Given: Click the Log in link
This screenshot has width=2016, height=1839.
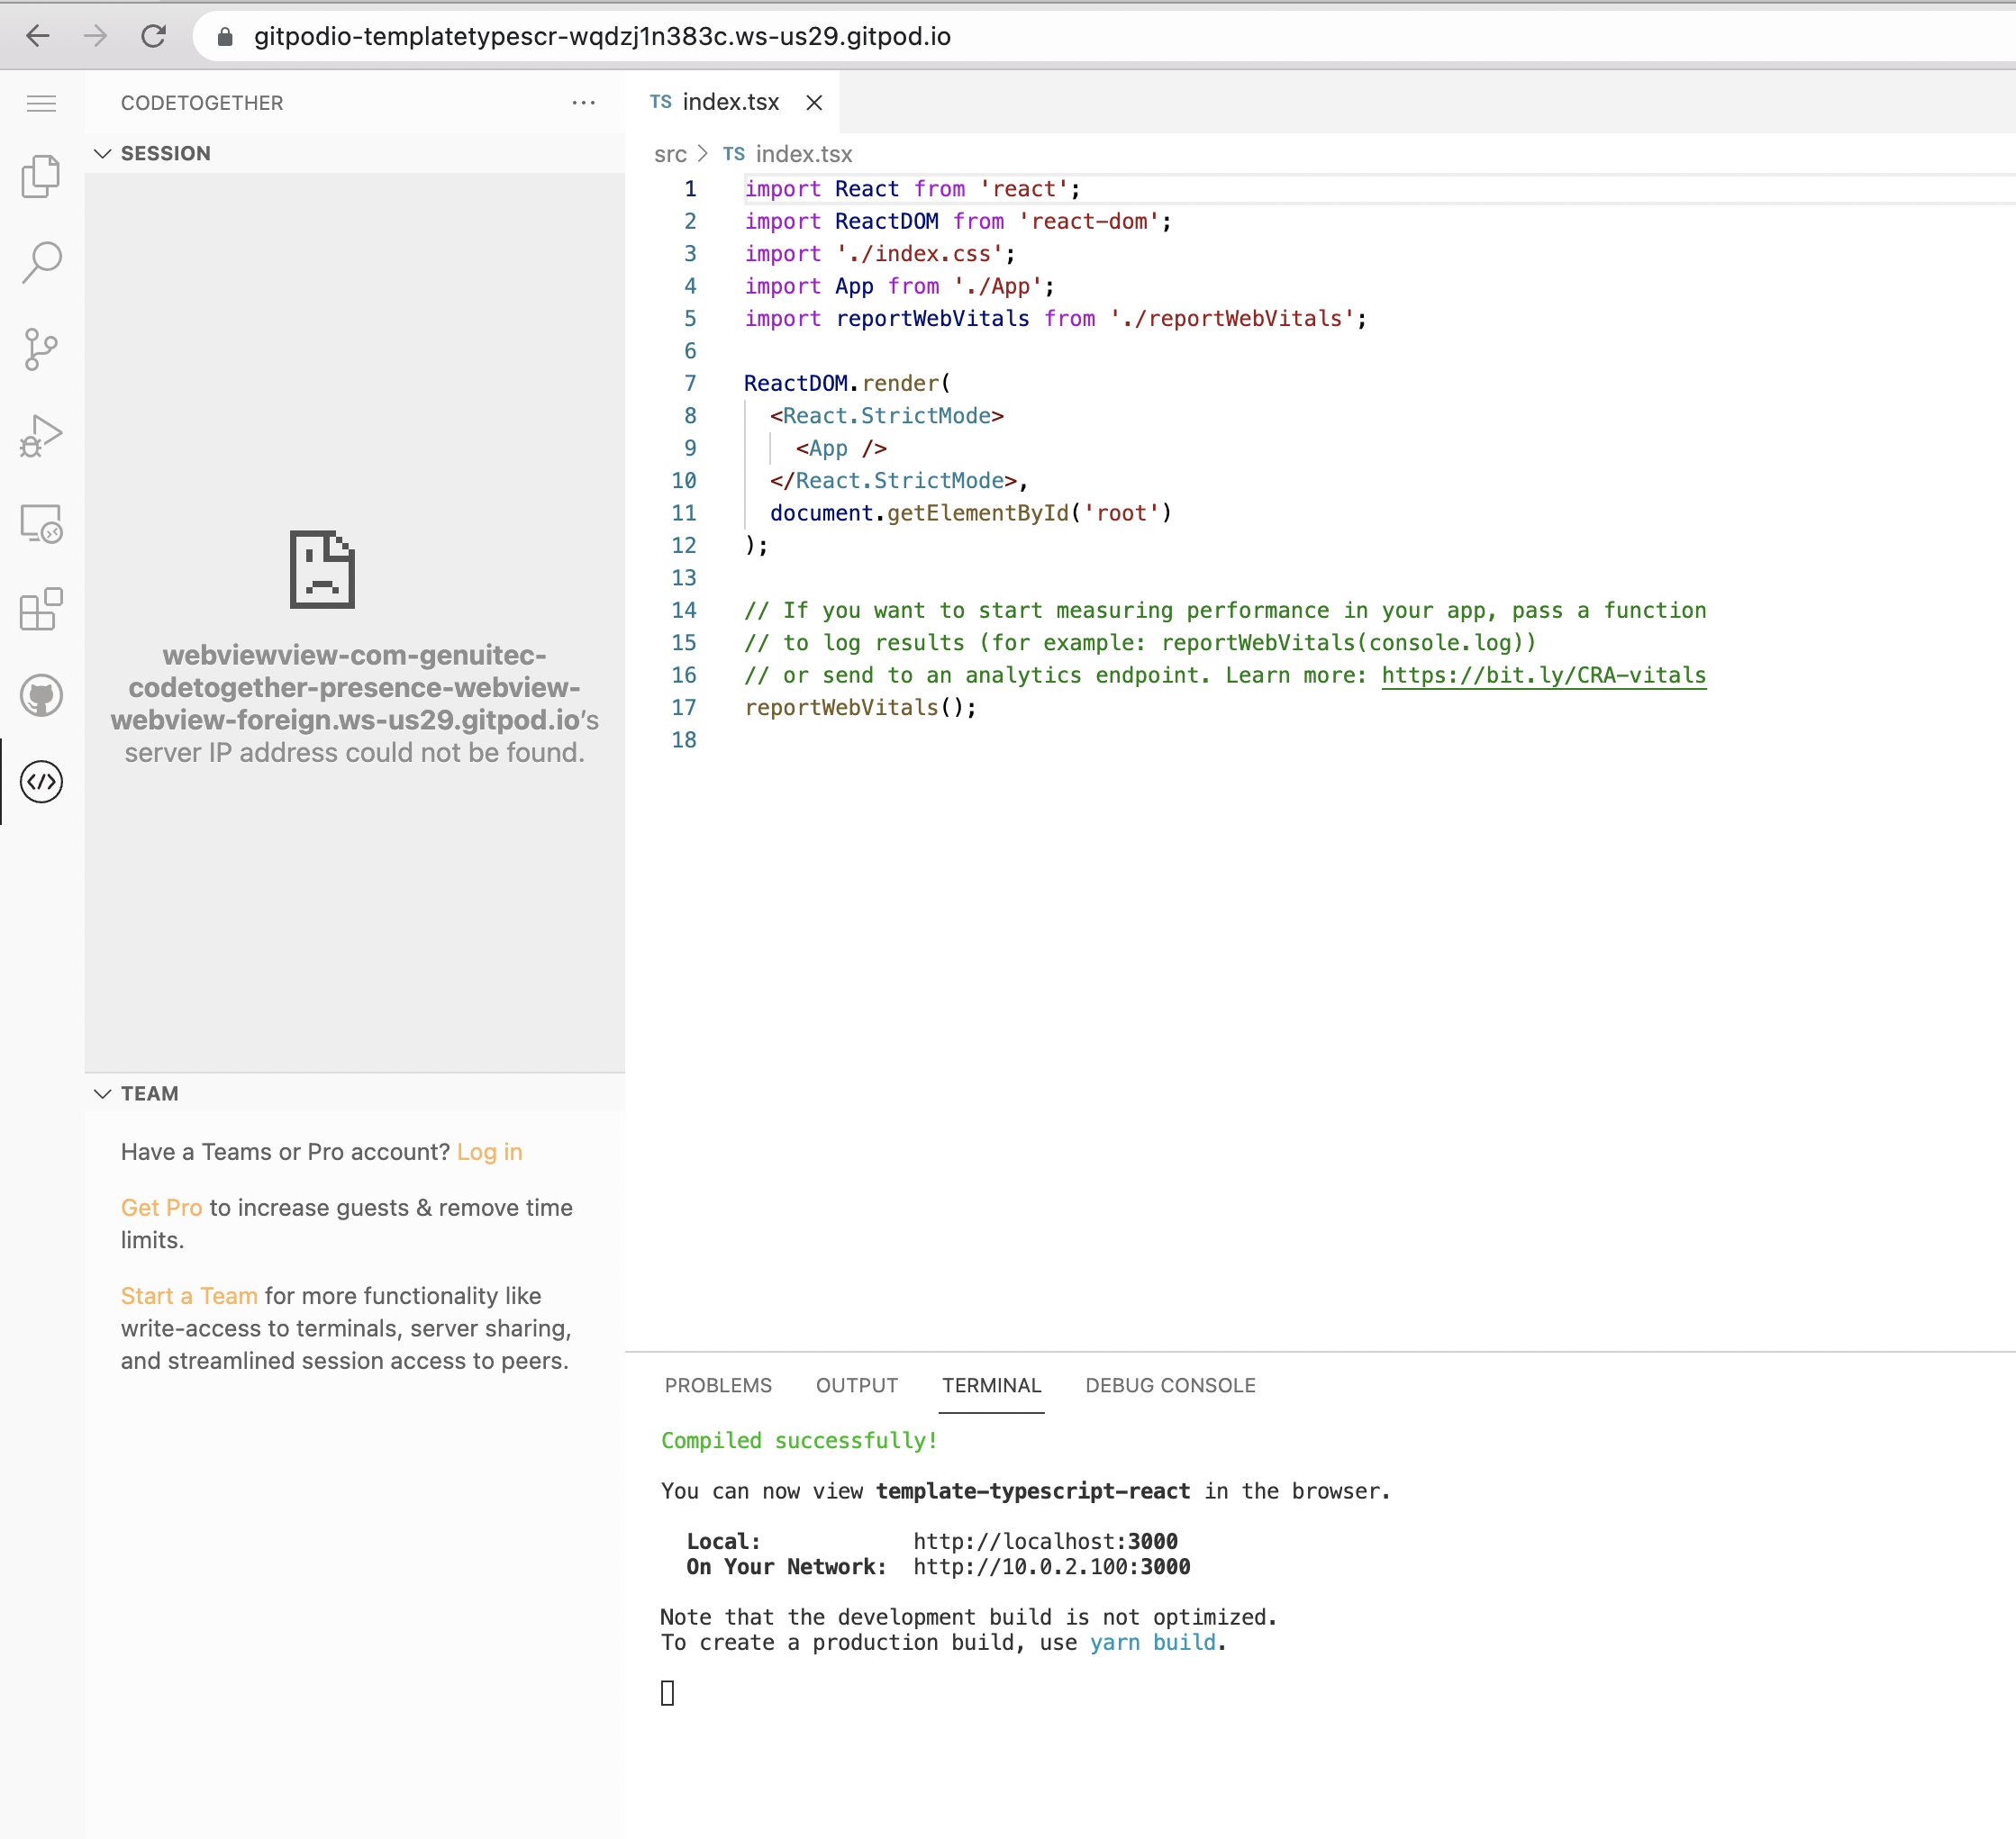Looking at the screenshot, I should tap(489, 1152).
